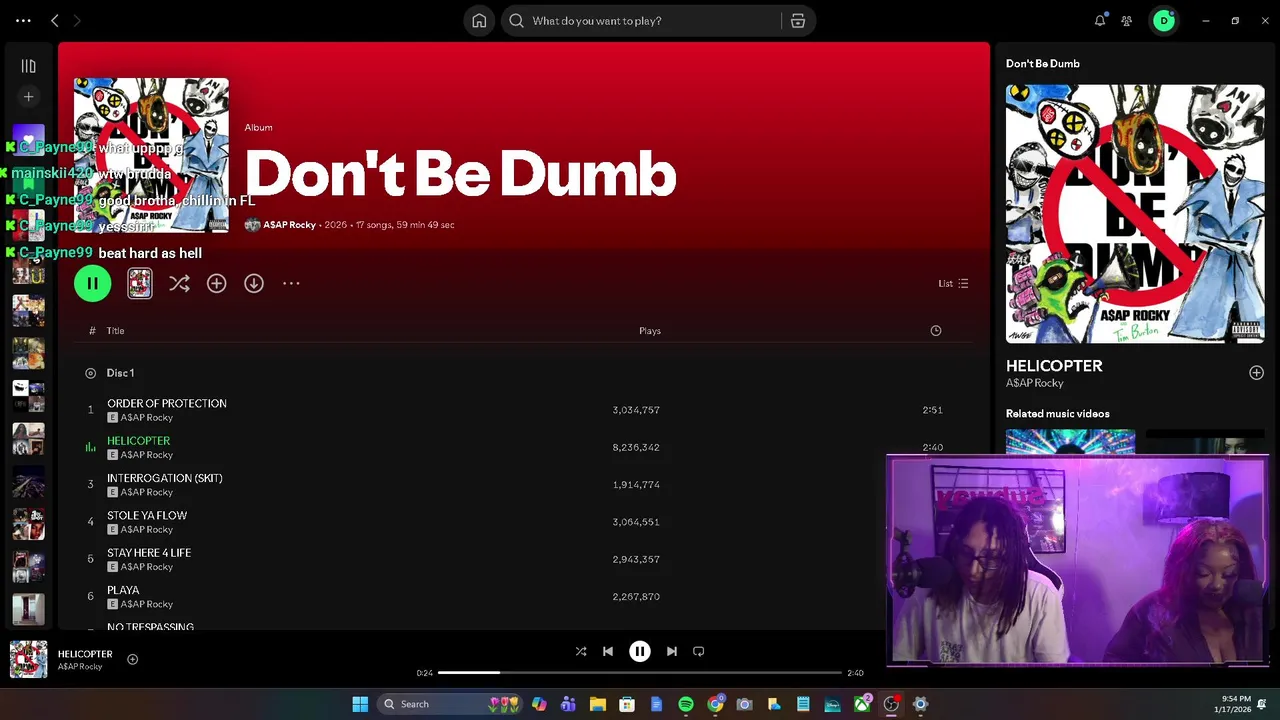This screenshot has height=720, width=1280.
Task: Skip to previous track
Action: [x=608, y=651]
